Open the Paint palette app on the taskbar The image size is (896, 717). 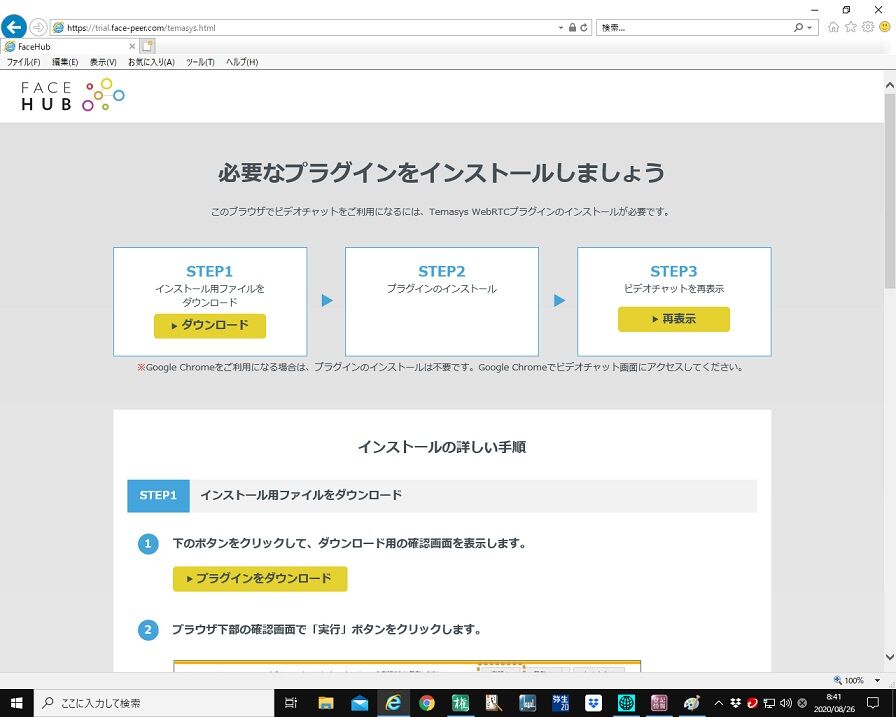pos(692,703)
